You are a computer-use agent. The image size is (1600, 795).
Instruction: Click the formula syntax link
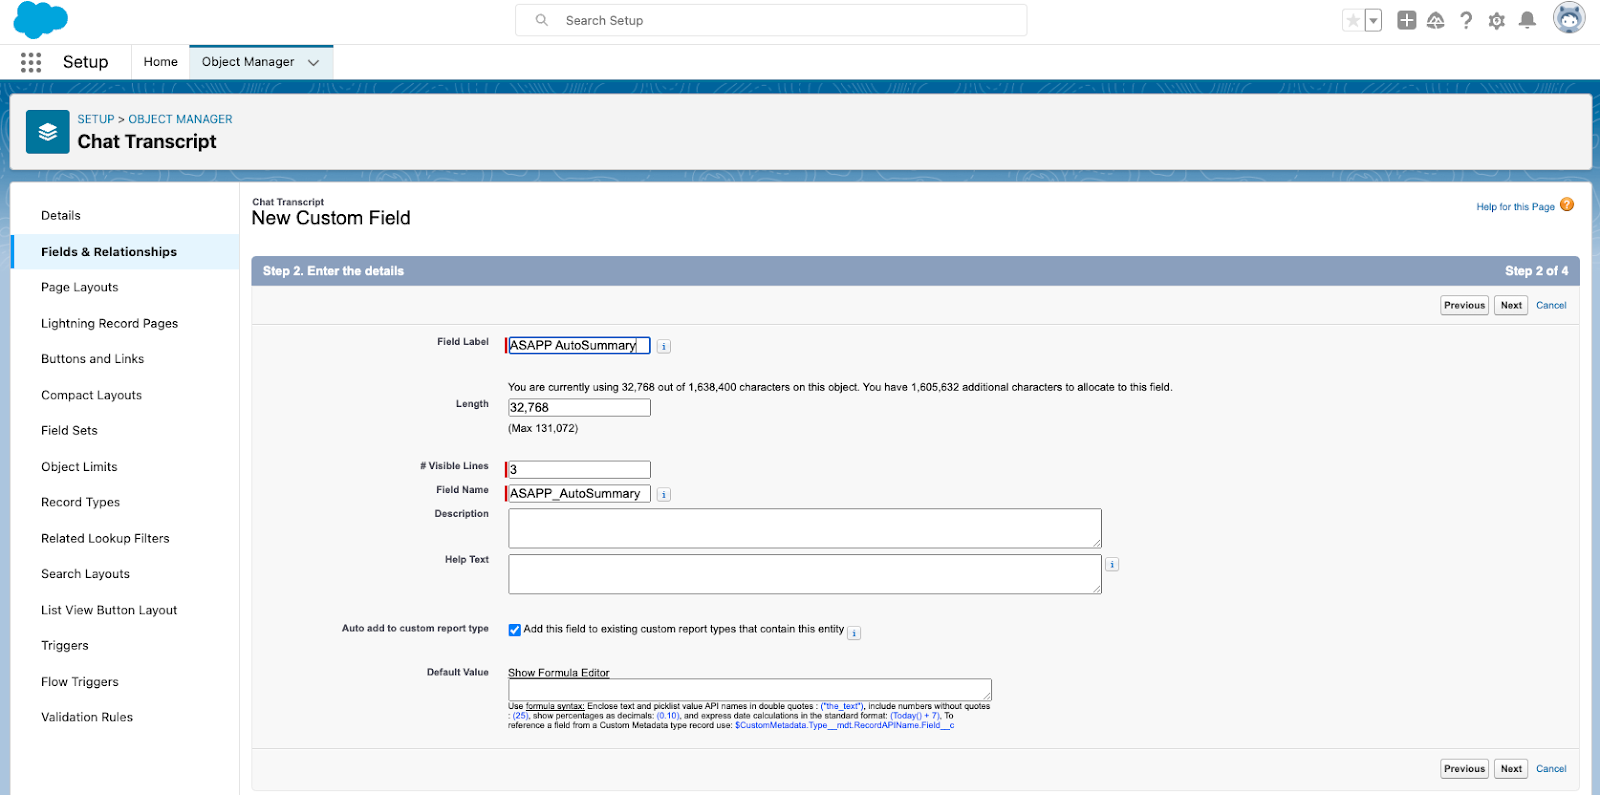click(555, 706)
